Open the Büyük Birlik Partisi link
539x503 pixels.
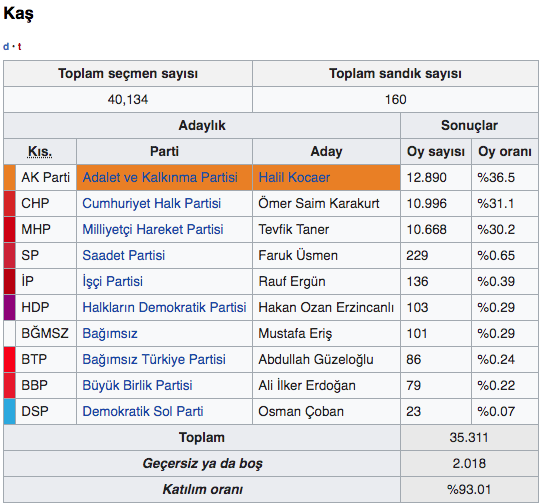tap(137, 385)
